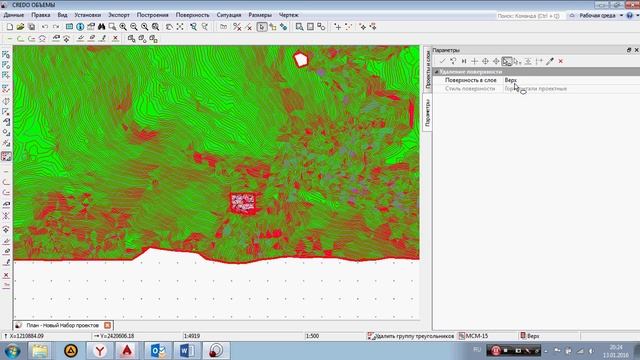
Task: Cancel with red X in Параметры toolbar
Action: tap(561, 61)
